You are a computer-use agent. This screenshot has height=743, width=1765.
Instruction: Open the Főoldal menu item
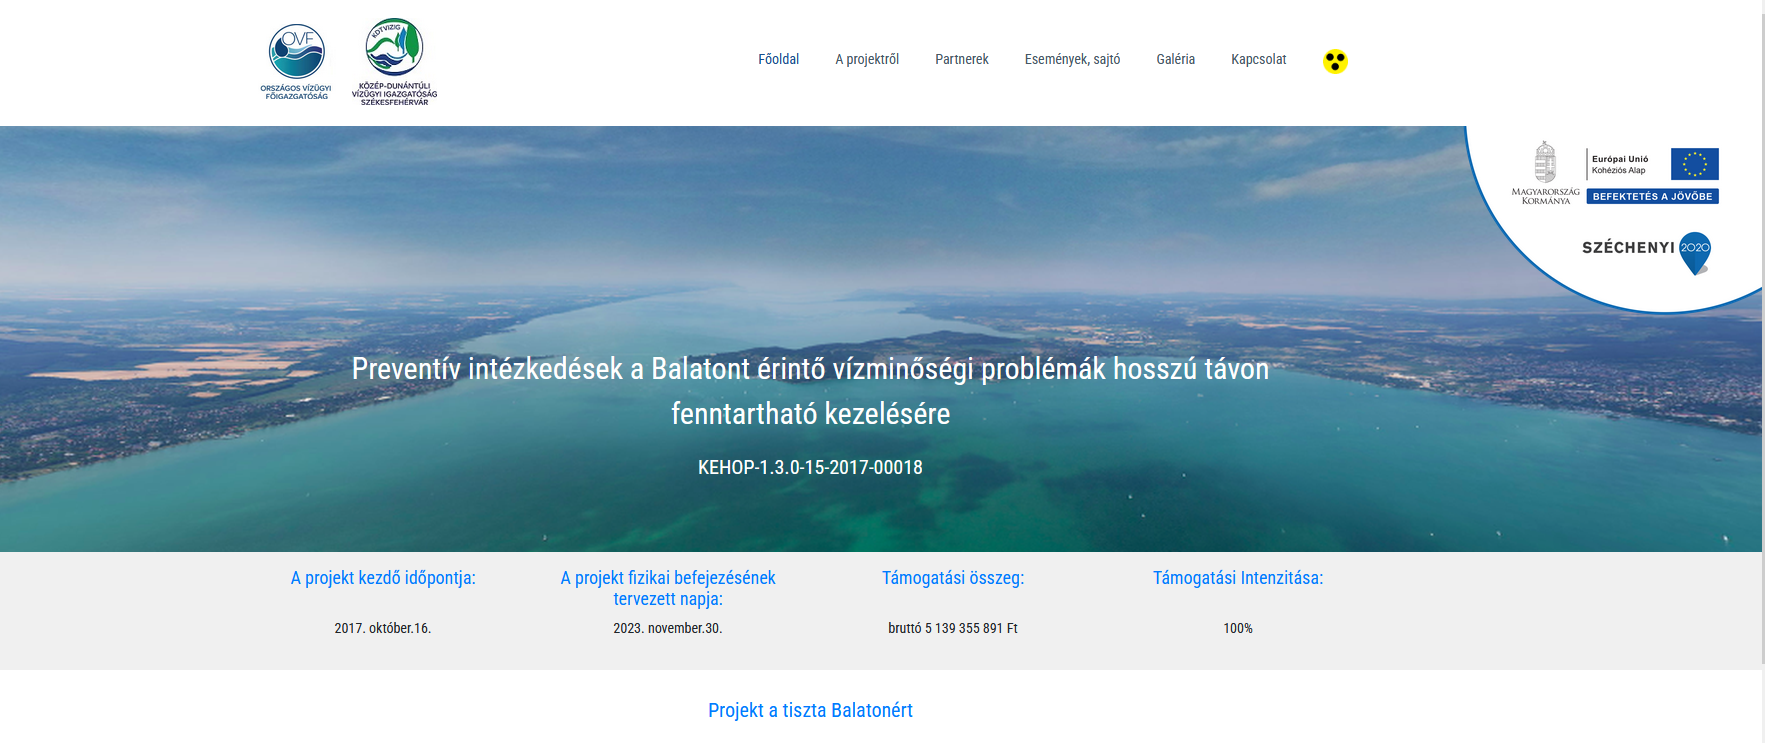click(778, 59)
